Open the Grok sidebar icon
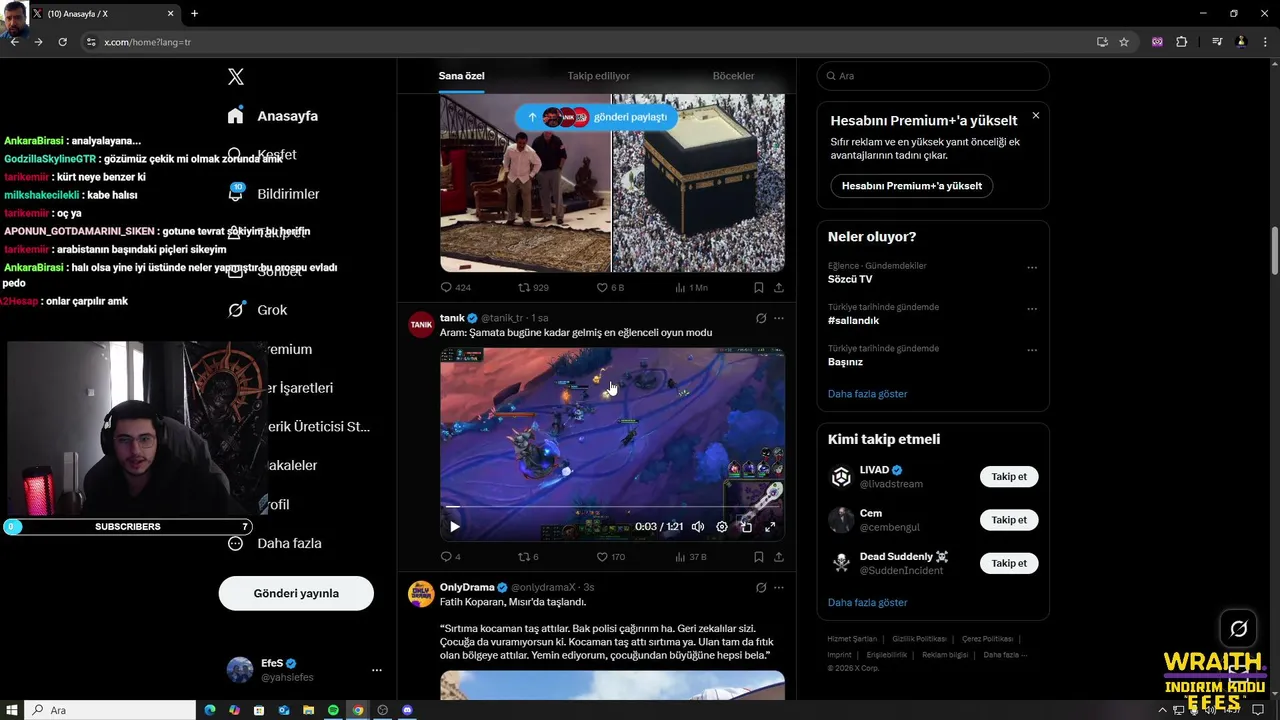The width and height of the screenshot is (1280, 720). coord(236,310)
